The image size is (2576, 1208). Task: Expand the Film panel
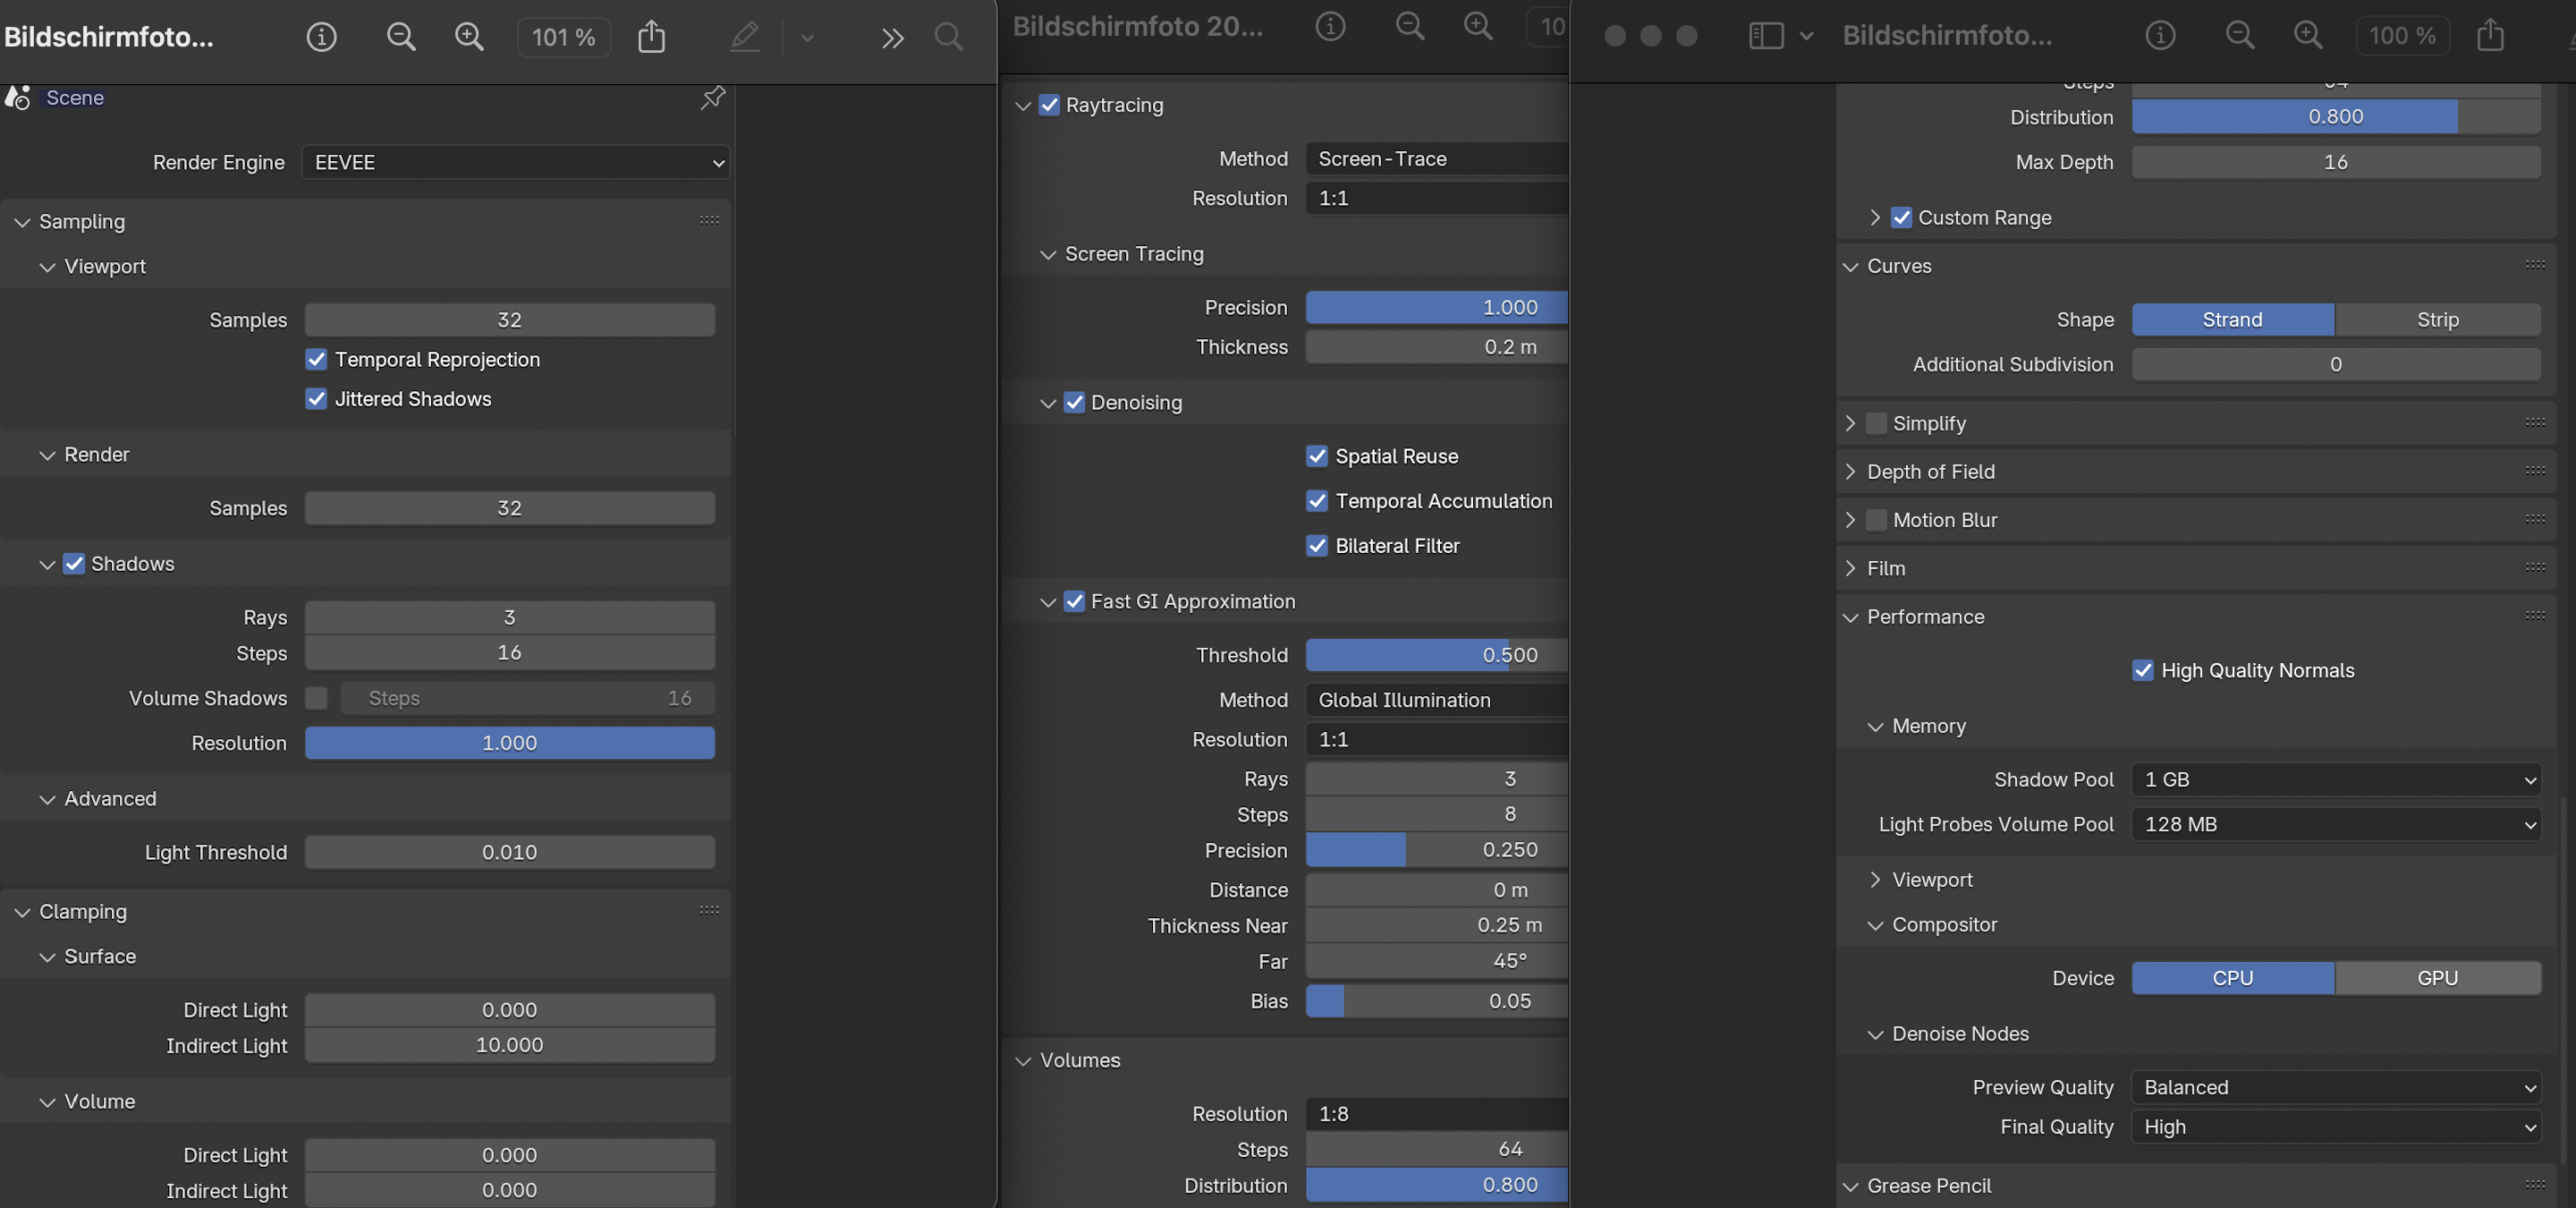point(1850,568)
